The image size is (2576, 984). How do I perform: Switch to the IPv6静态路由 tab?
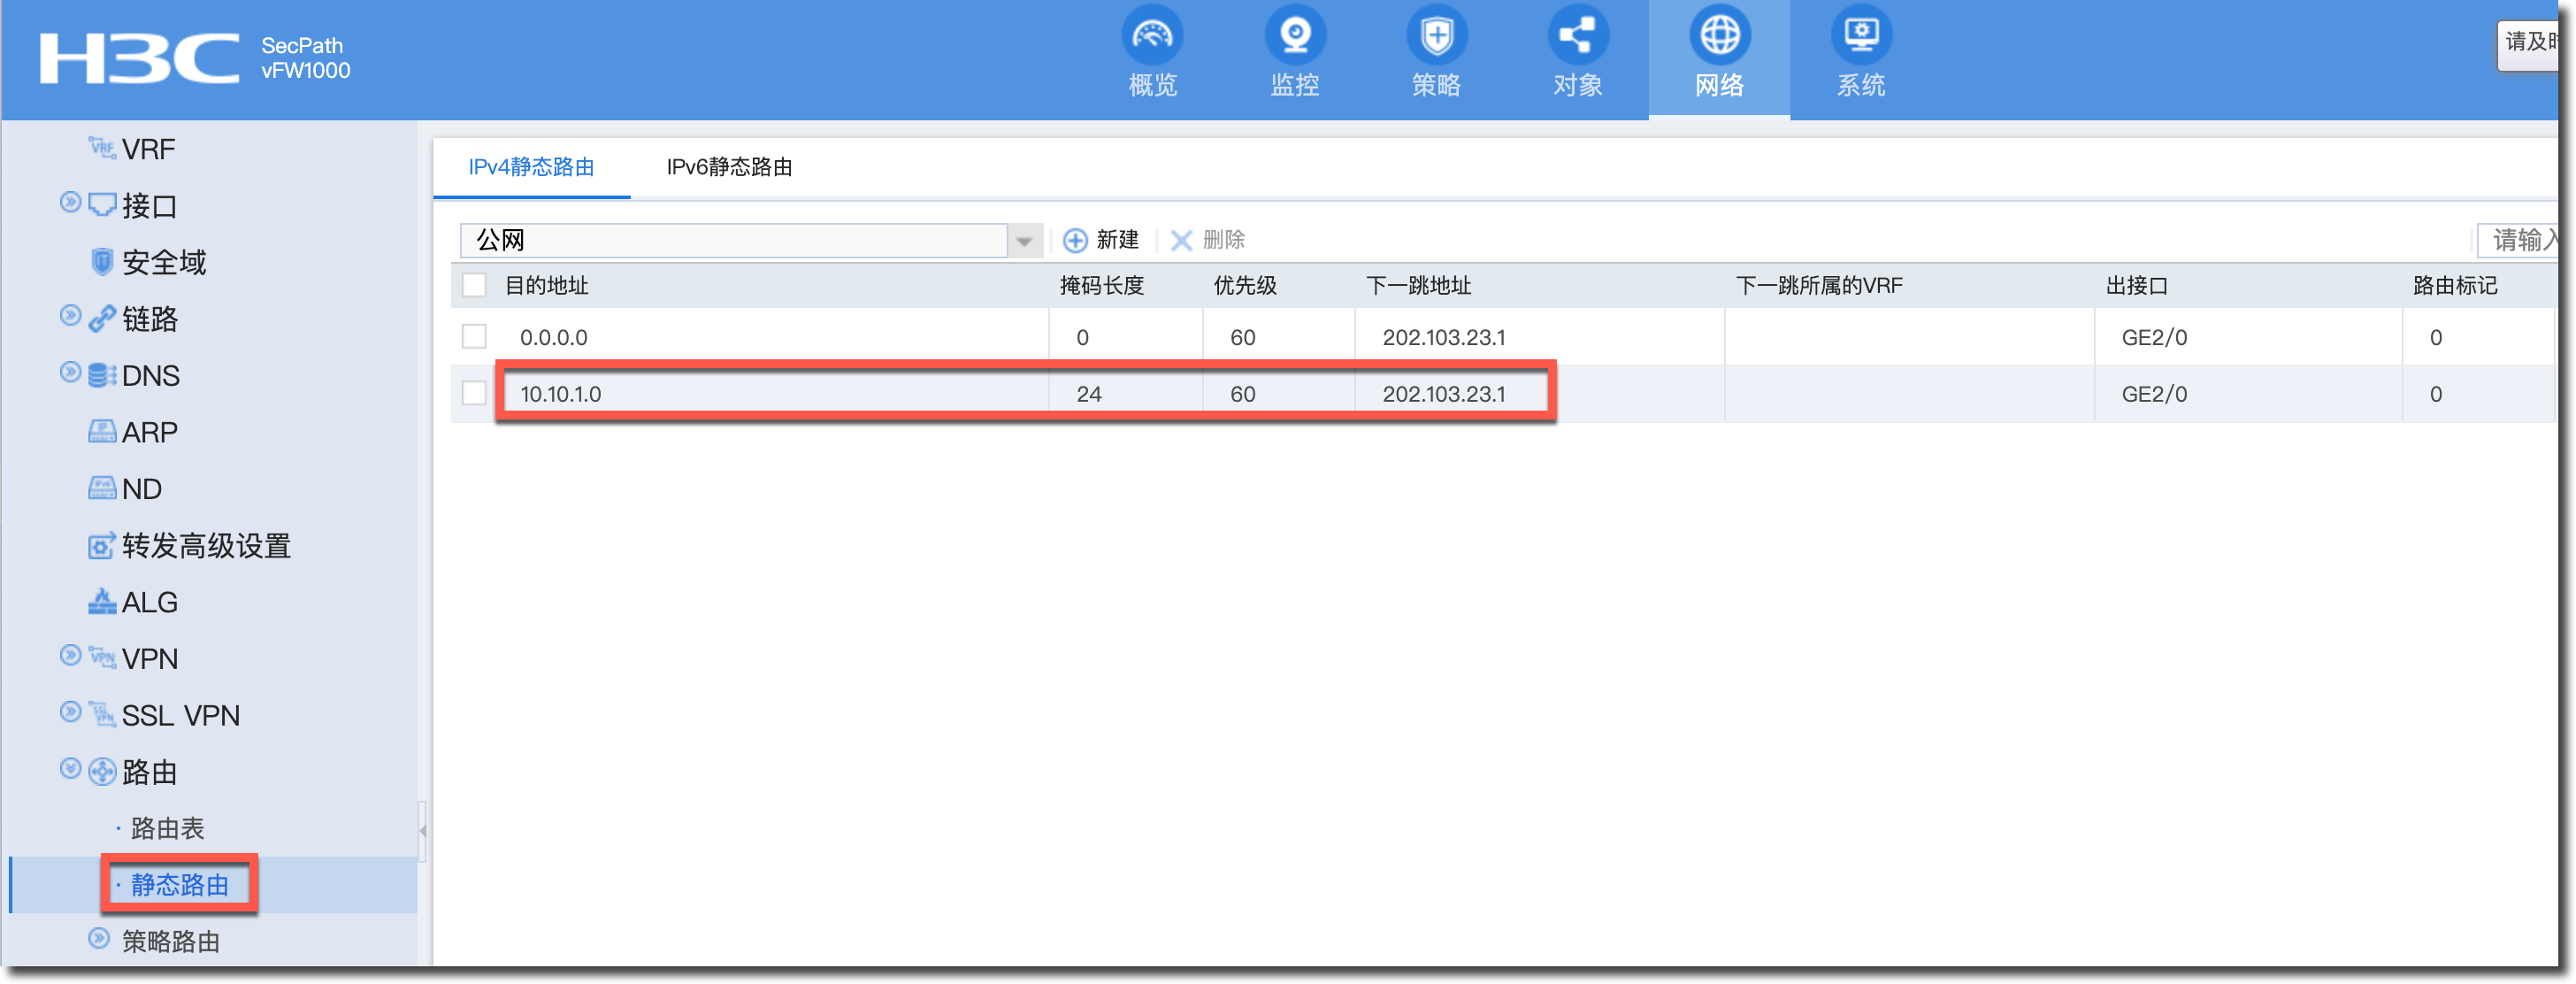point(729,168)
